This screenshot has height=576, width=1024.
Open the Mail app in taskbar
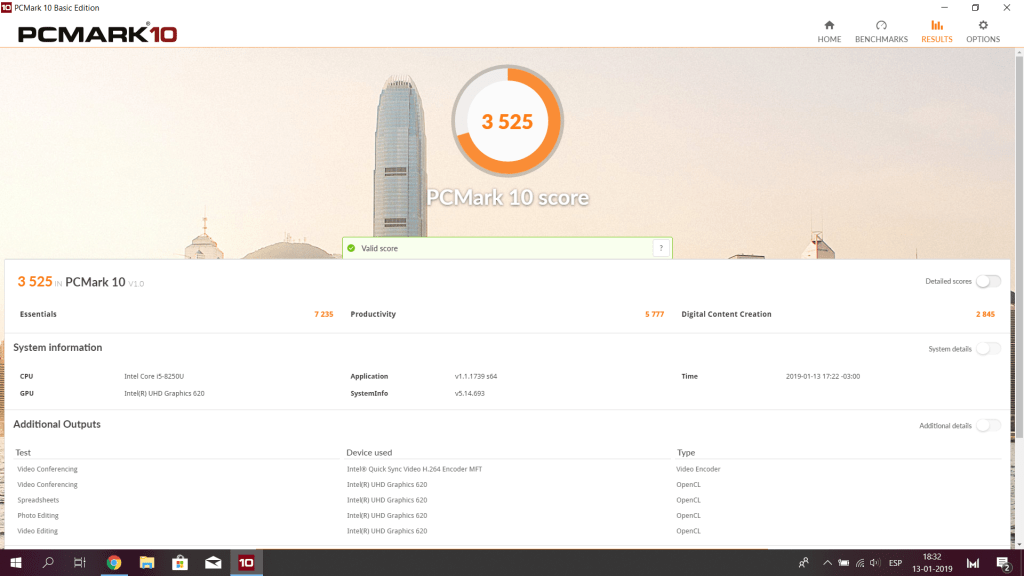(x=213, y=563)
